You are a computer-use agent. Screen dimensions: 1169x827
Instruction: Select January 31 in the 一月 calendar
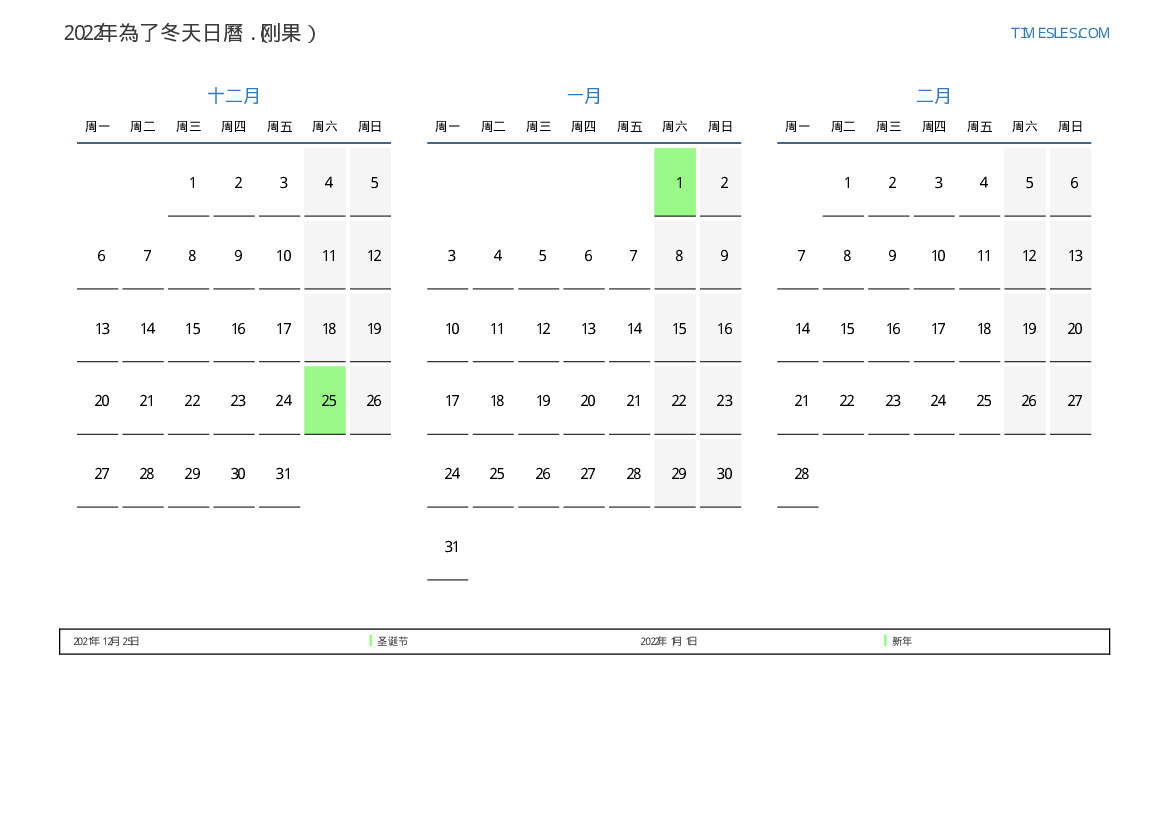click(x=452, y=547)
